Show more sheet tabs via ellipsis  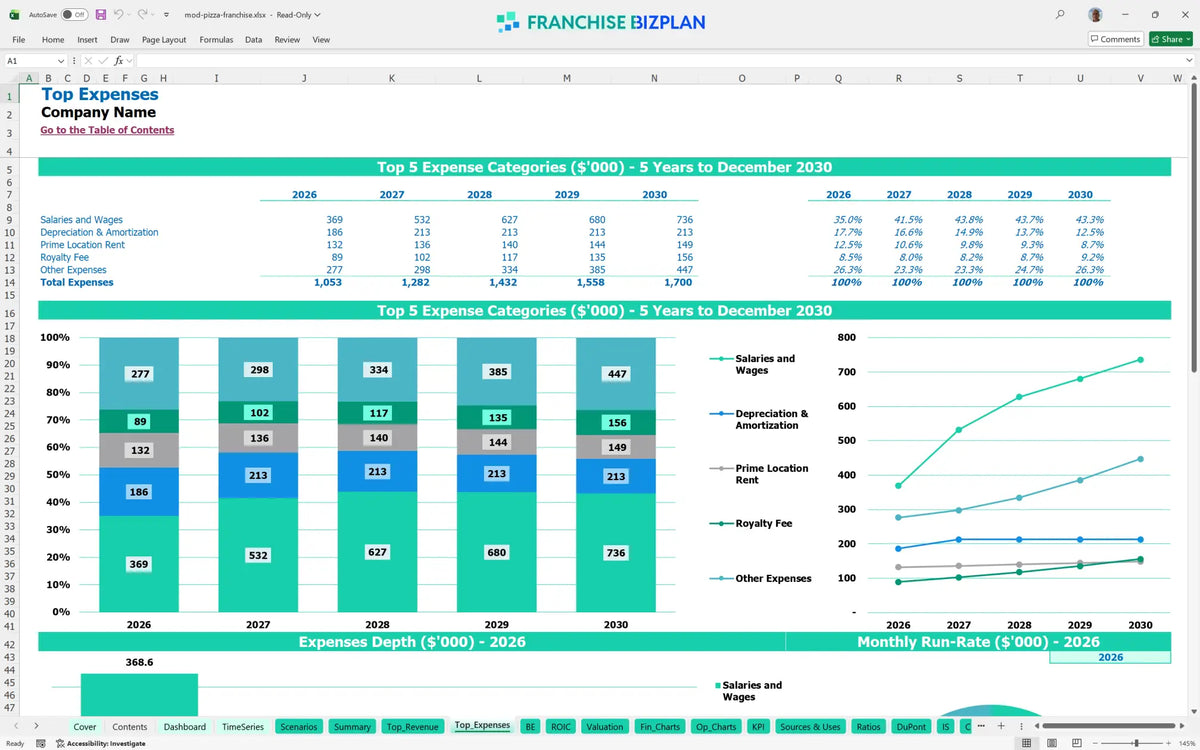(x=979, y=726)
